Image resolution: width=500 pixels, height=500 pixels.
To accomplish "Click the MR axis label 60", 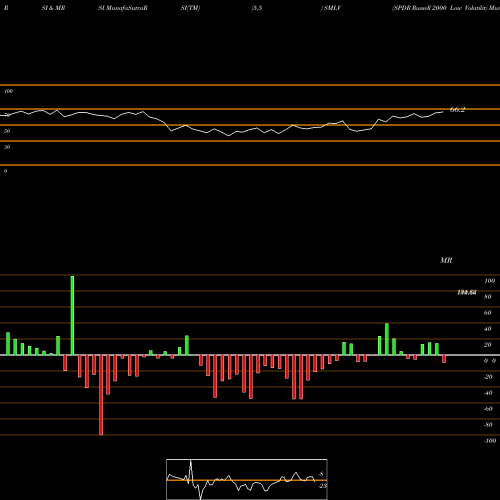I will tap(488, 313).
